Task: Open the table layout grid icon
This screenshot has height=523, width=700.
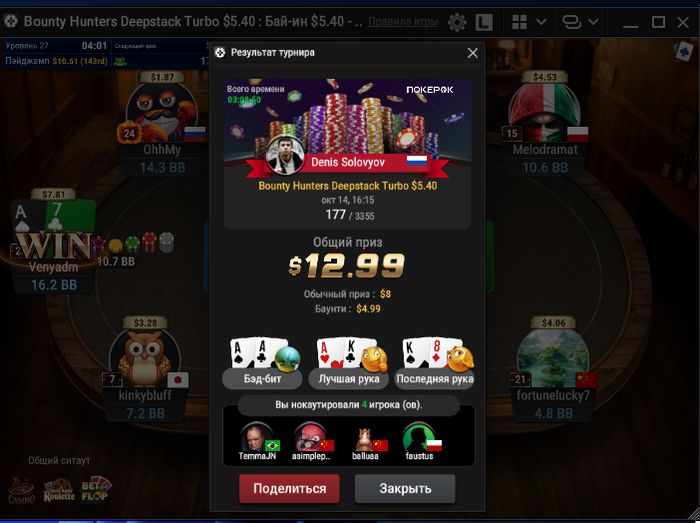Action: point(519,21)
